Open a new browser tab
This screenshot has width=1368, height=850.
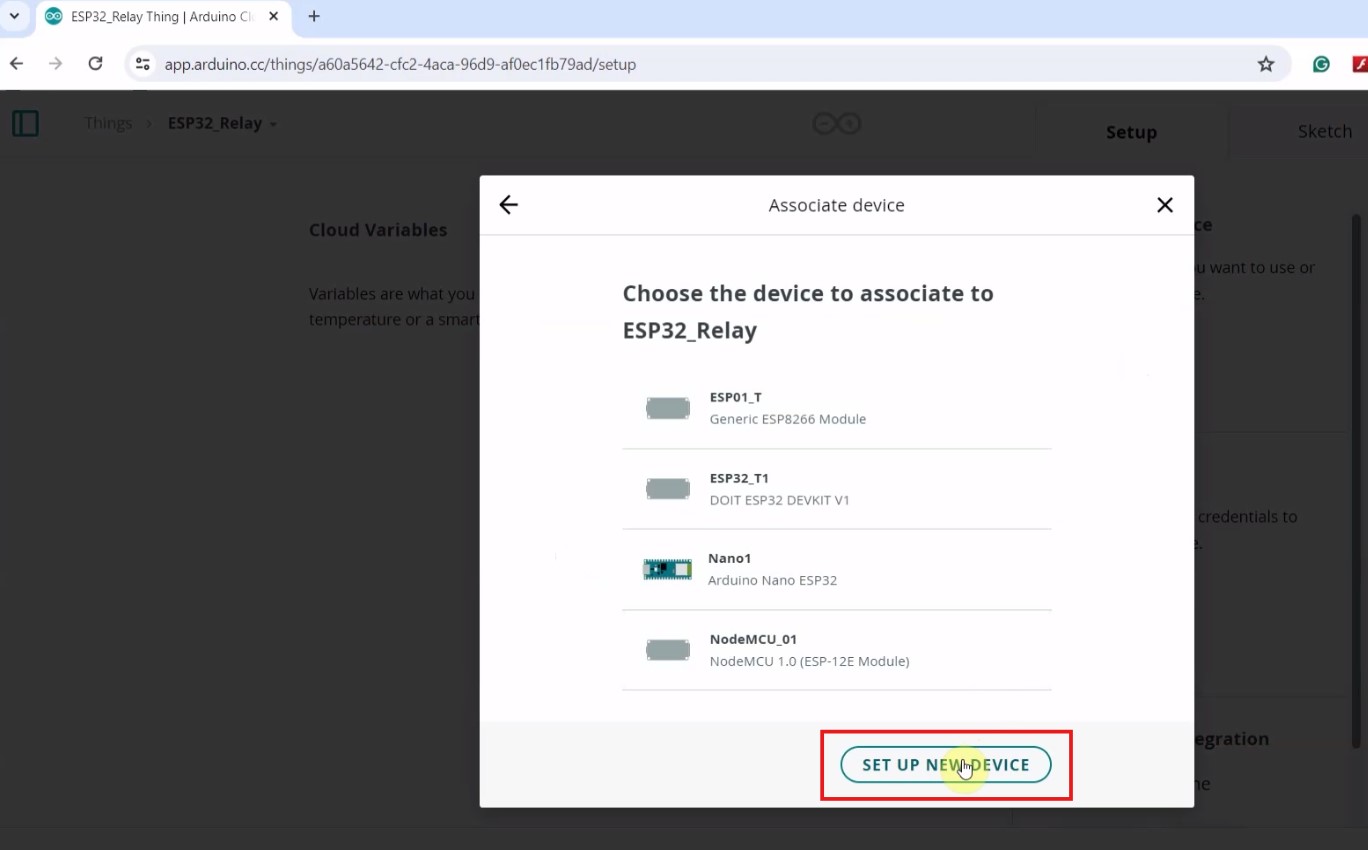click(314, 16)
